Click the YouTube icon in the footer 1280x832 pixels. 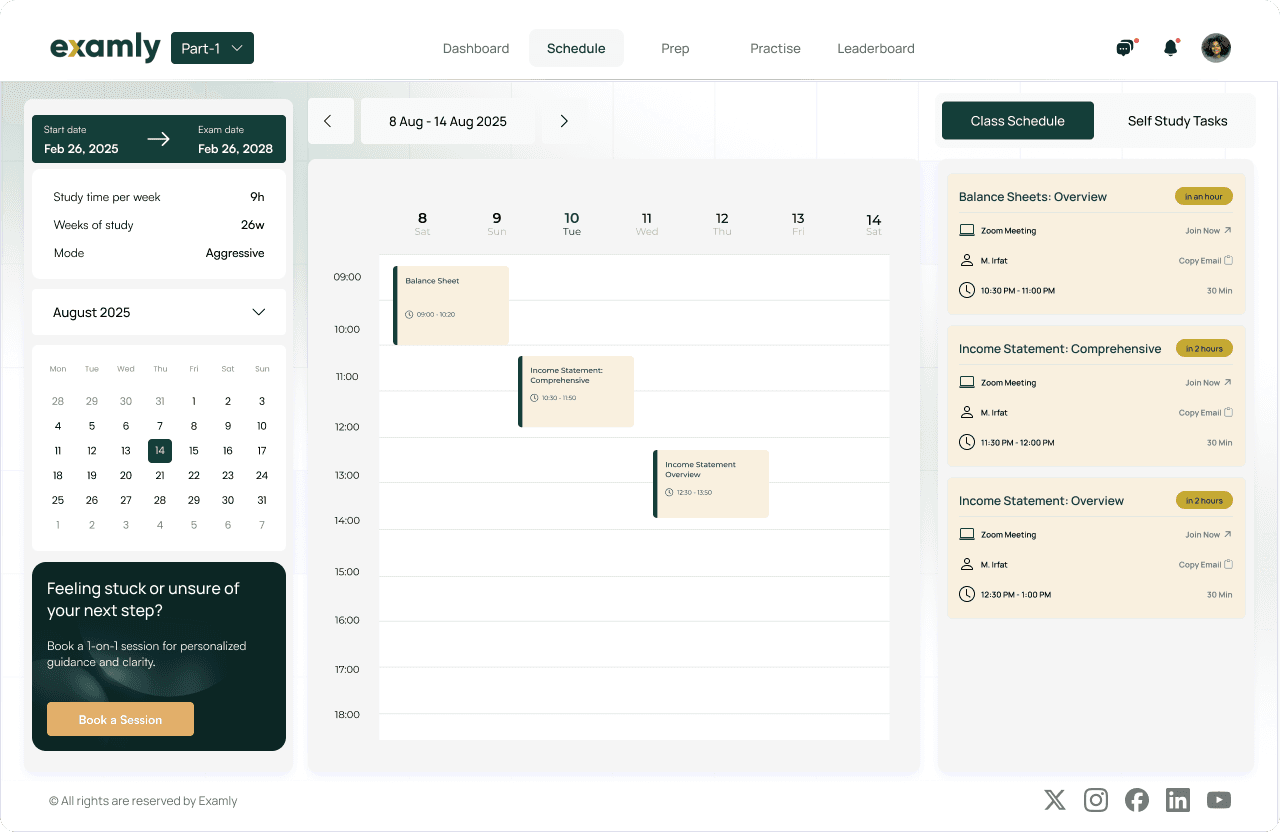pyautogui.click(x=1218, y=800)
